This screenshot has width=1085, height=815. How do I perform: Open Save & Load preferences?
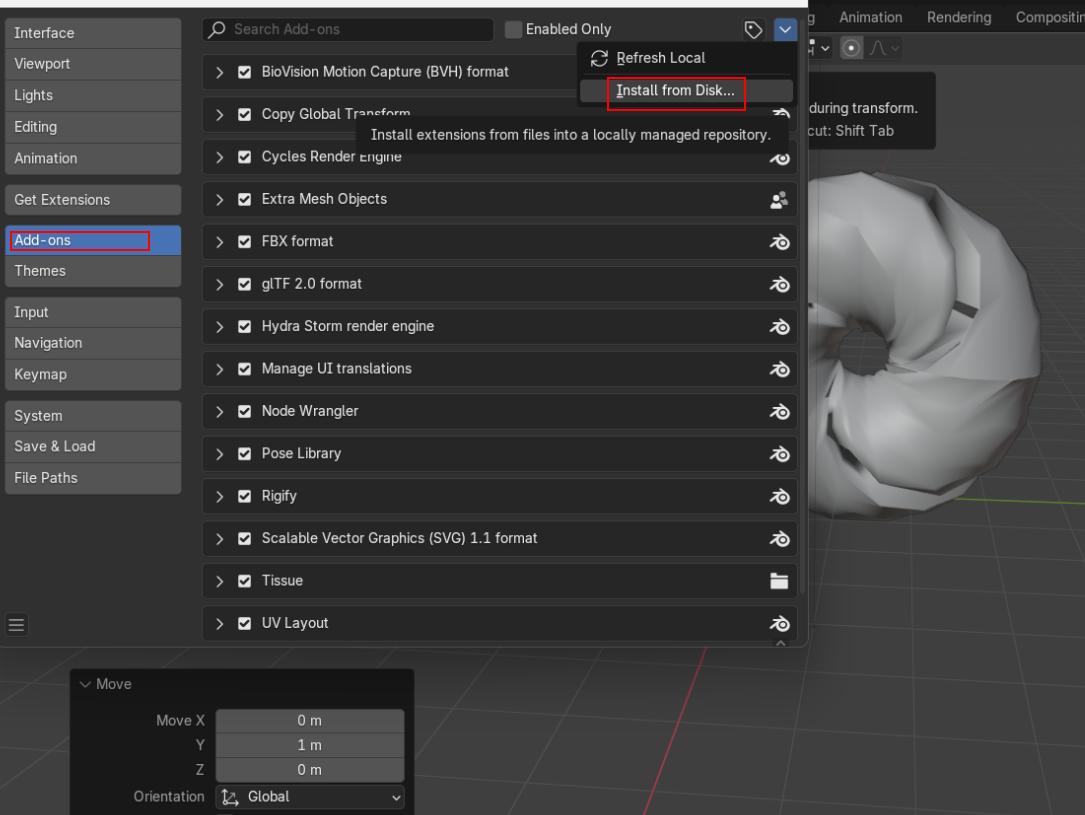(x=93, y=446)
